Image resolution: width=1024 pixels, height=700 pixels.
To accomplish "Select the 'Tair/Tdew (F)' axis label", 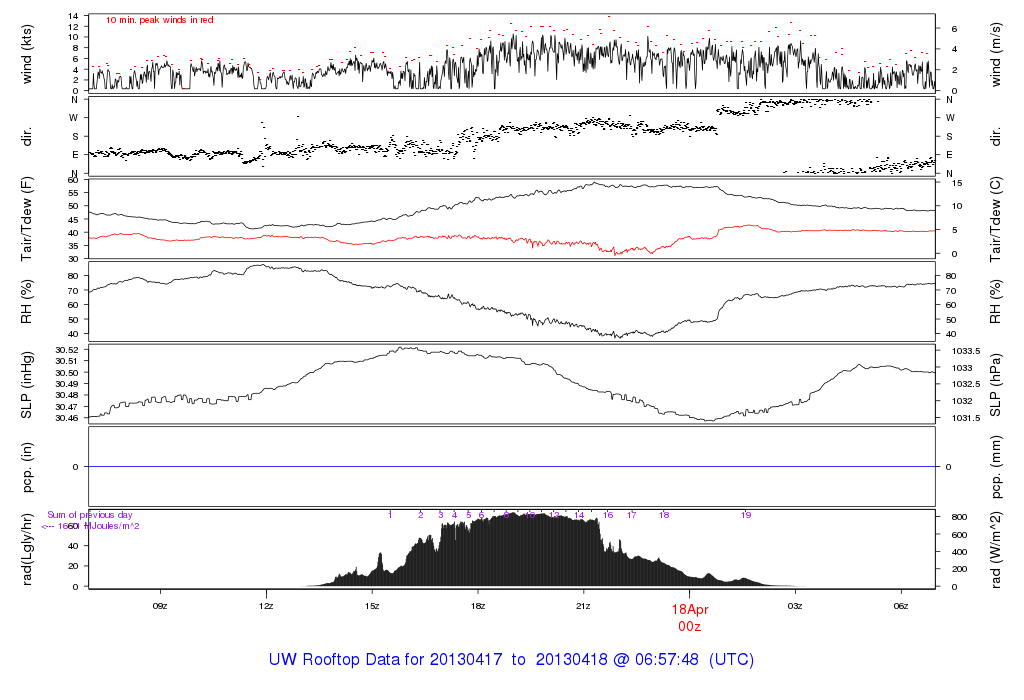I will point(28,219).
